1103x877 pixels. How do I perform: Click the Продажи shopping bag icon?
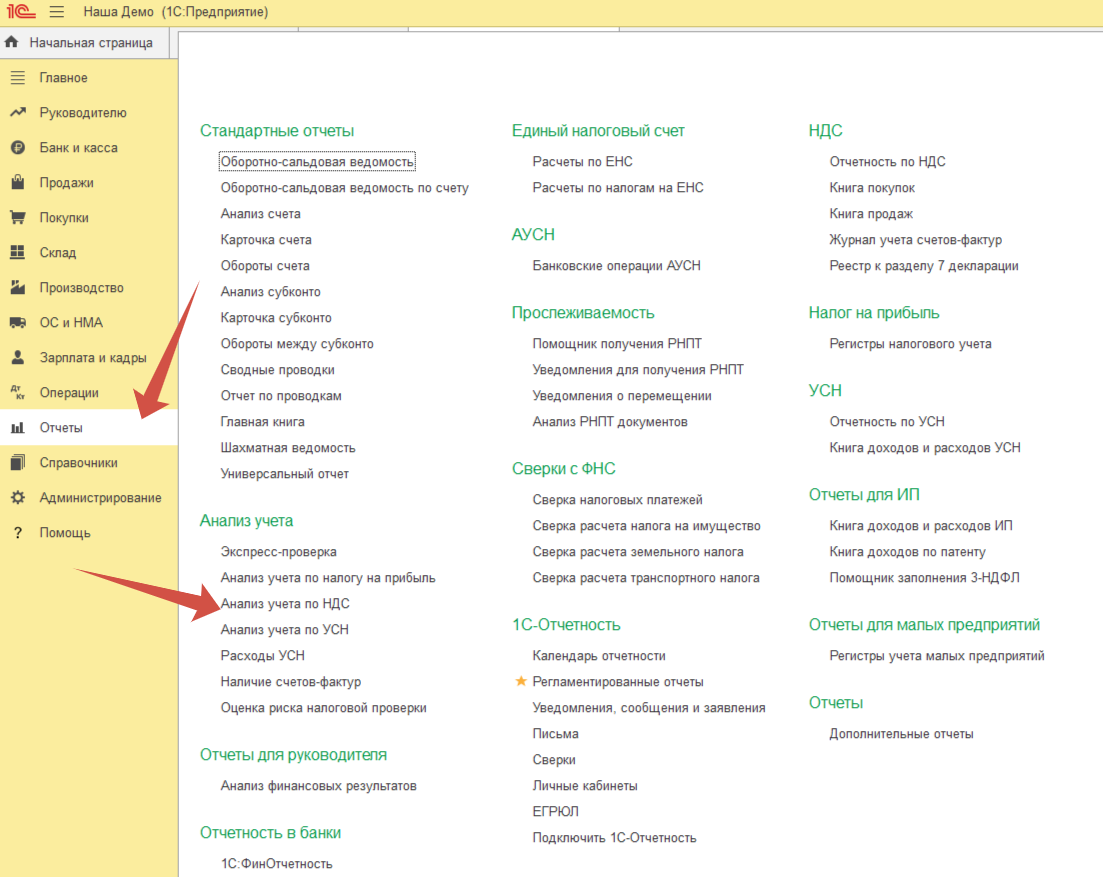coord(17,183)
